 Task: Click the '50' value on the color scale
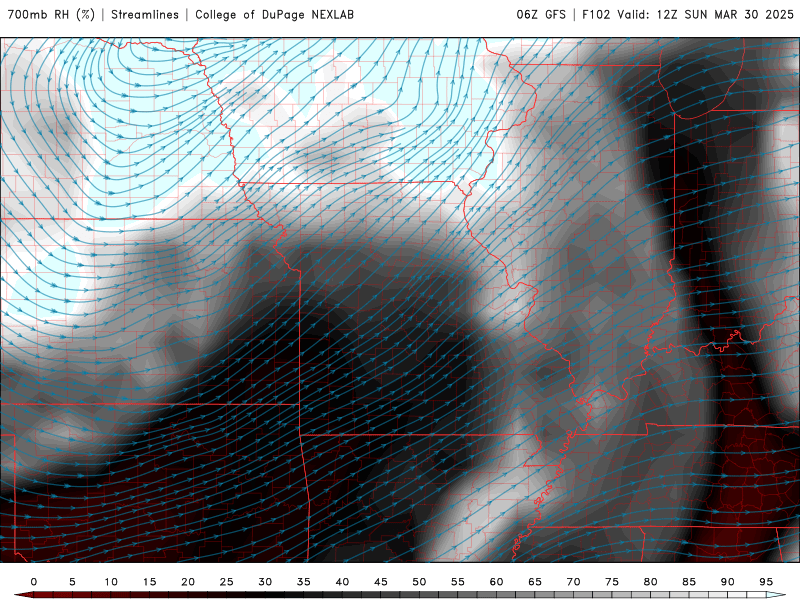[419, 582]
